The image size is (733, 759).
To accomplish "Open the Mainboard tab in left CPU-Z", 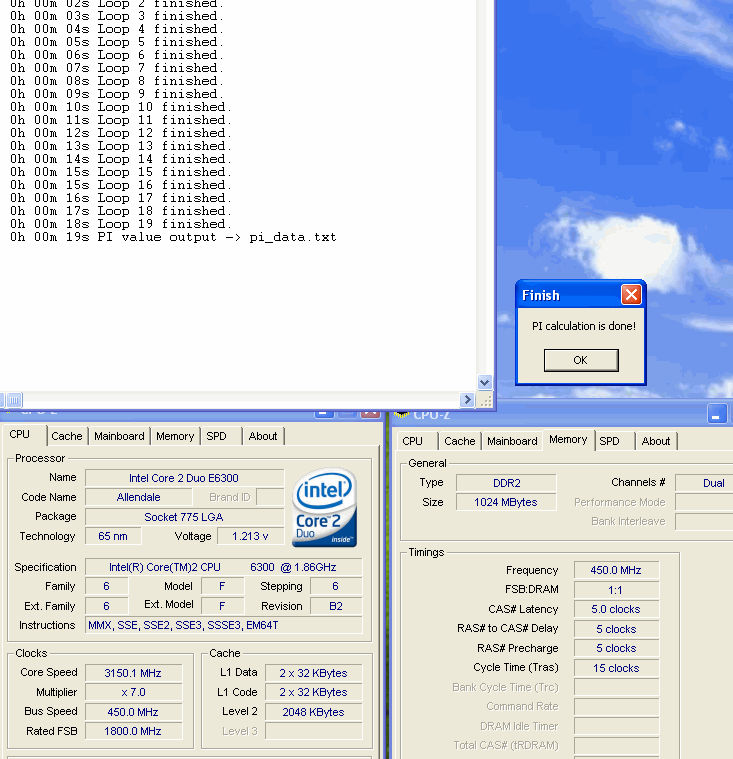I will [119, 436].
